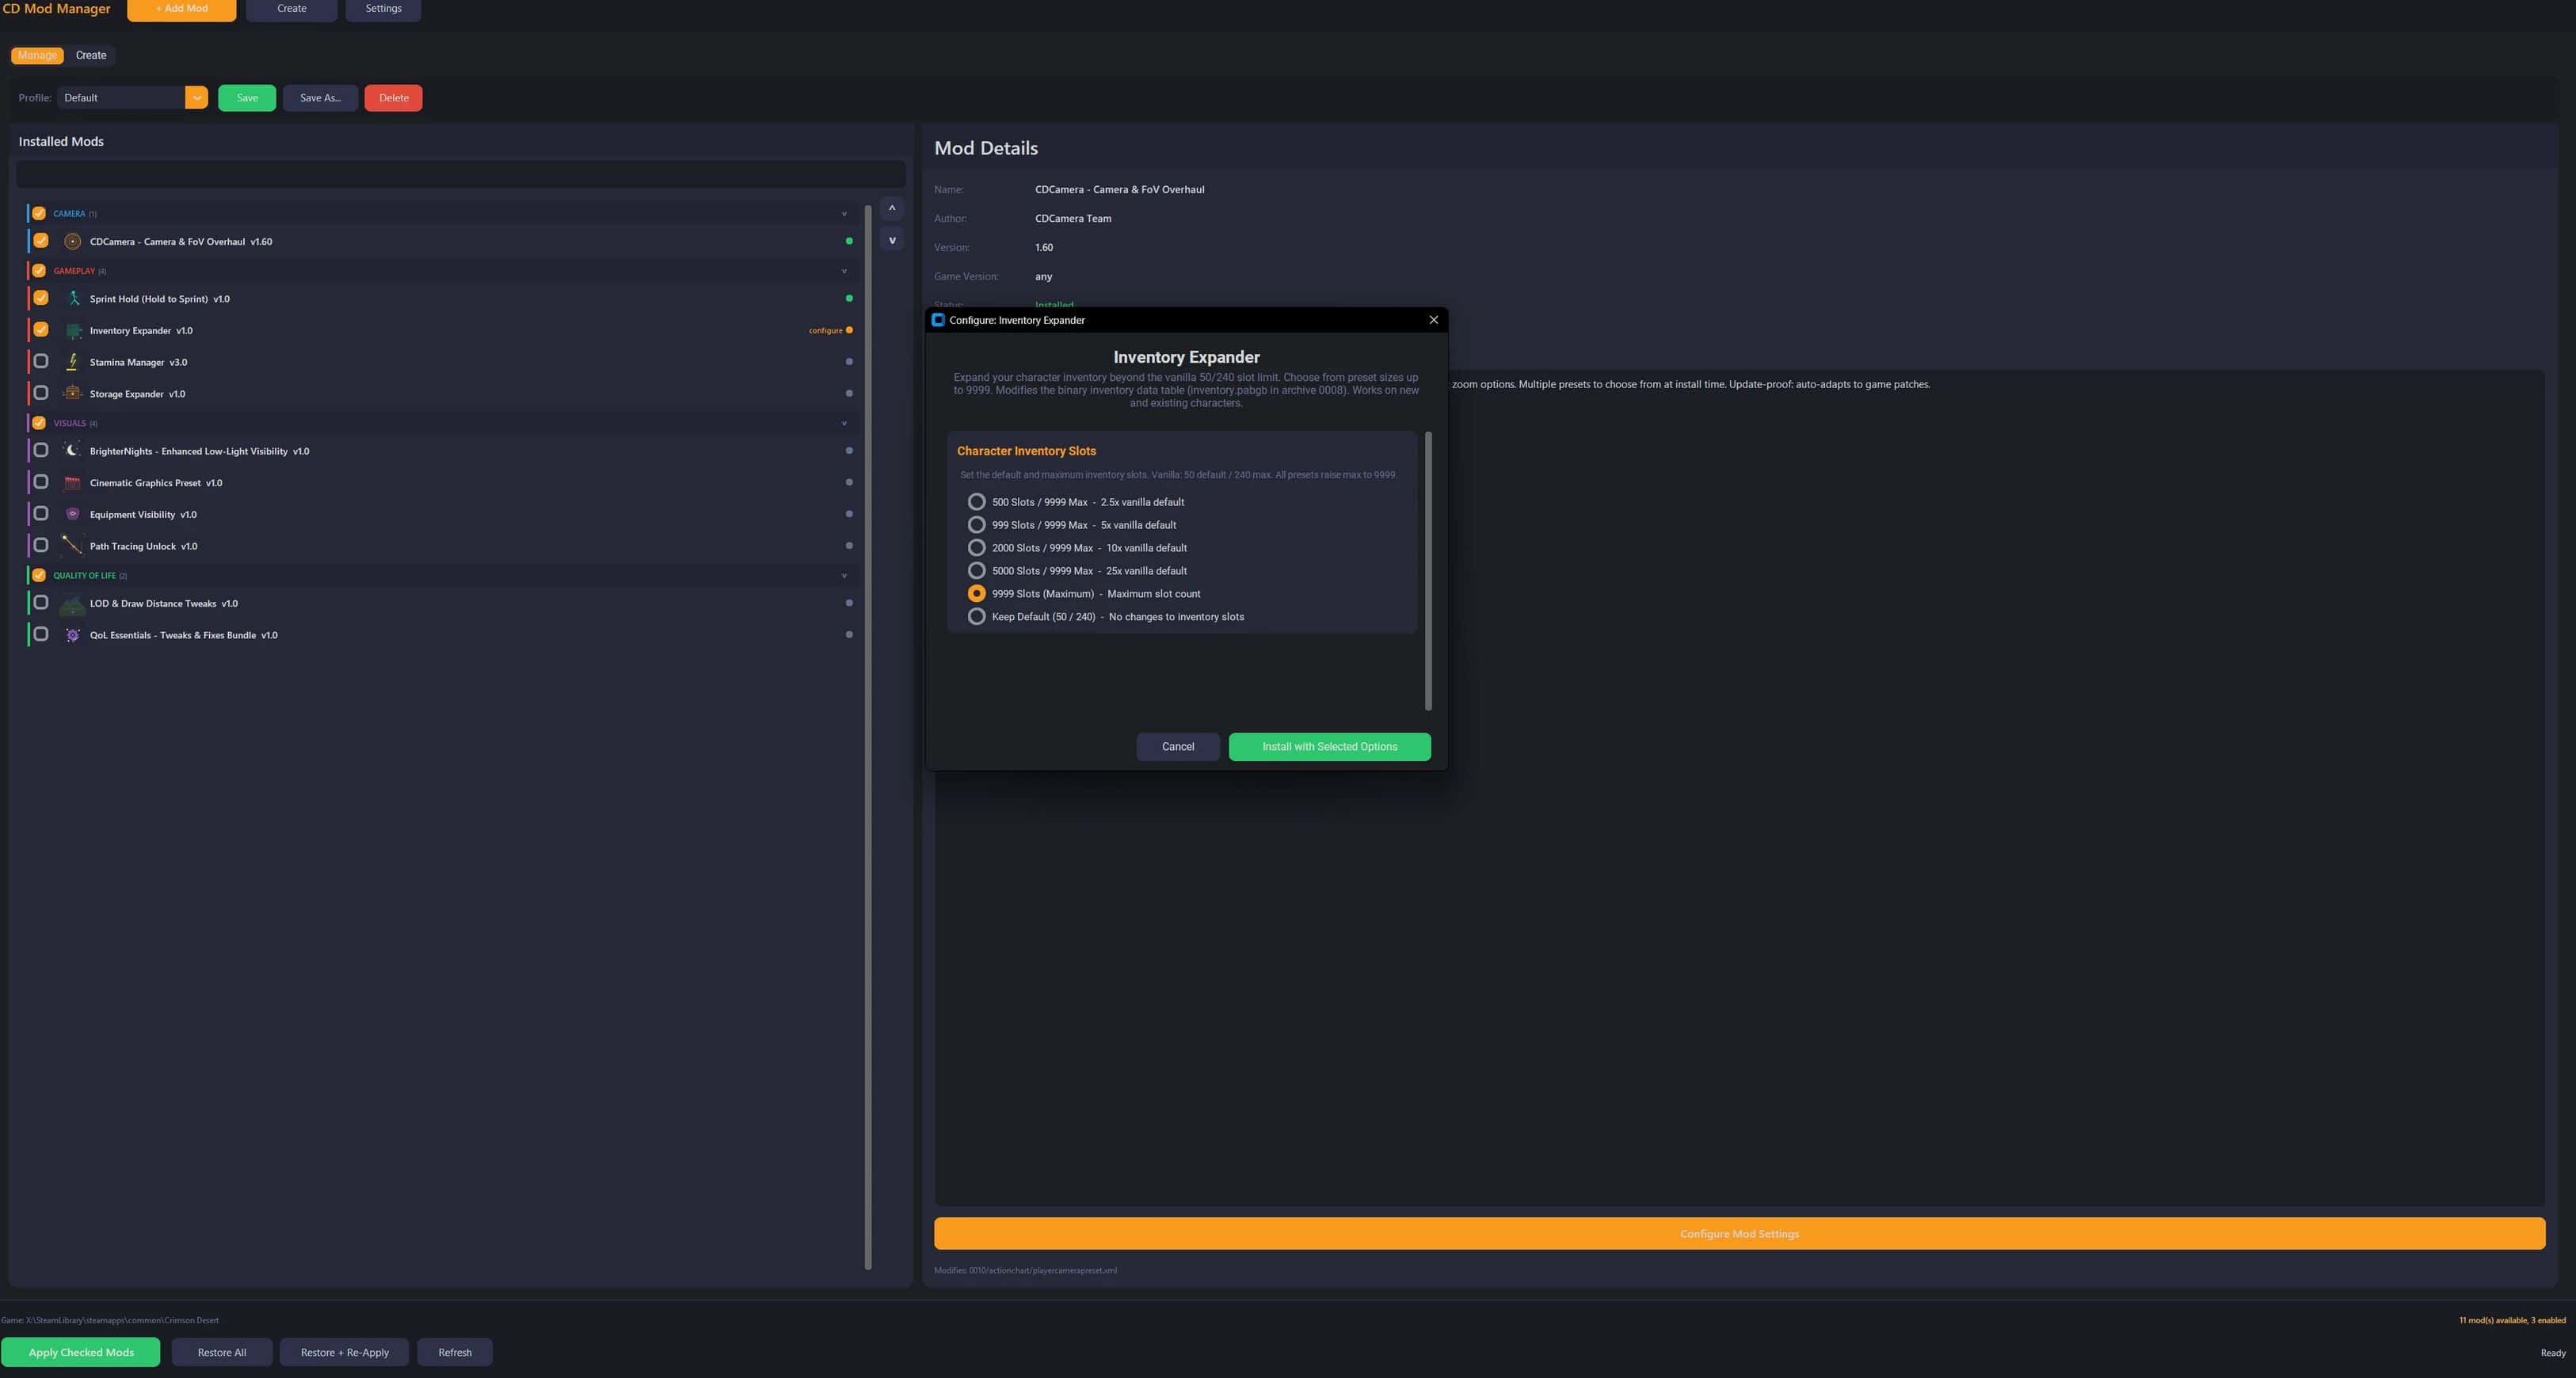Move selected mod up with arrow button
The width and height of the screenshot is (2576, 1378).
click(892, 208)
